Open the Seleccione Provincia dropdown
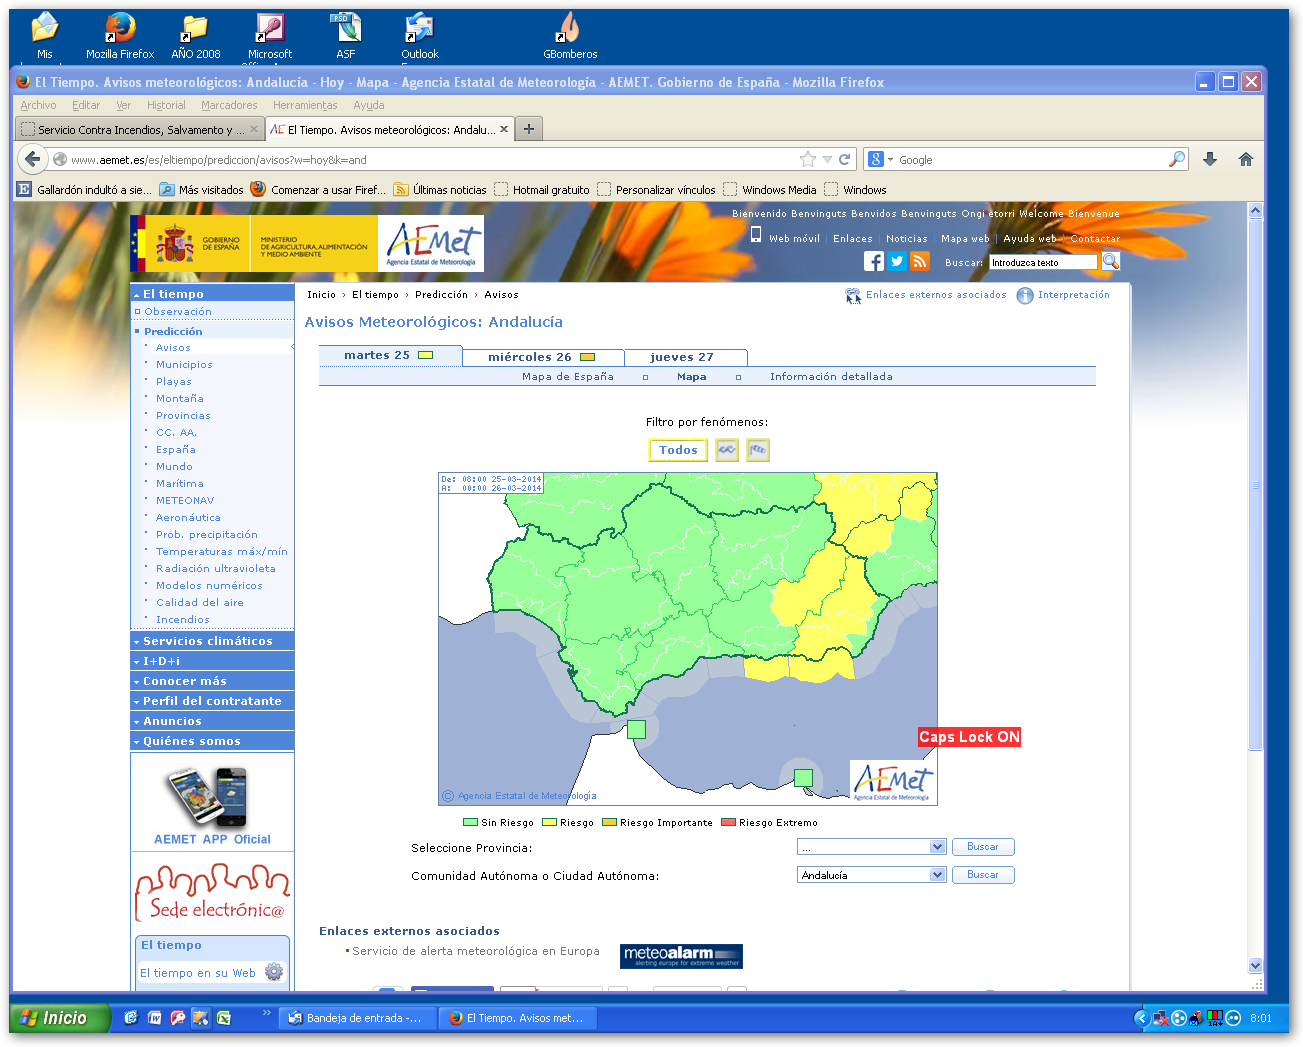The width and height of the screenshot is (1303, 1047). pyautogui.click(x=871, y=847)
